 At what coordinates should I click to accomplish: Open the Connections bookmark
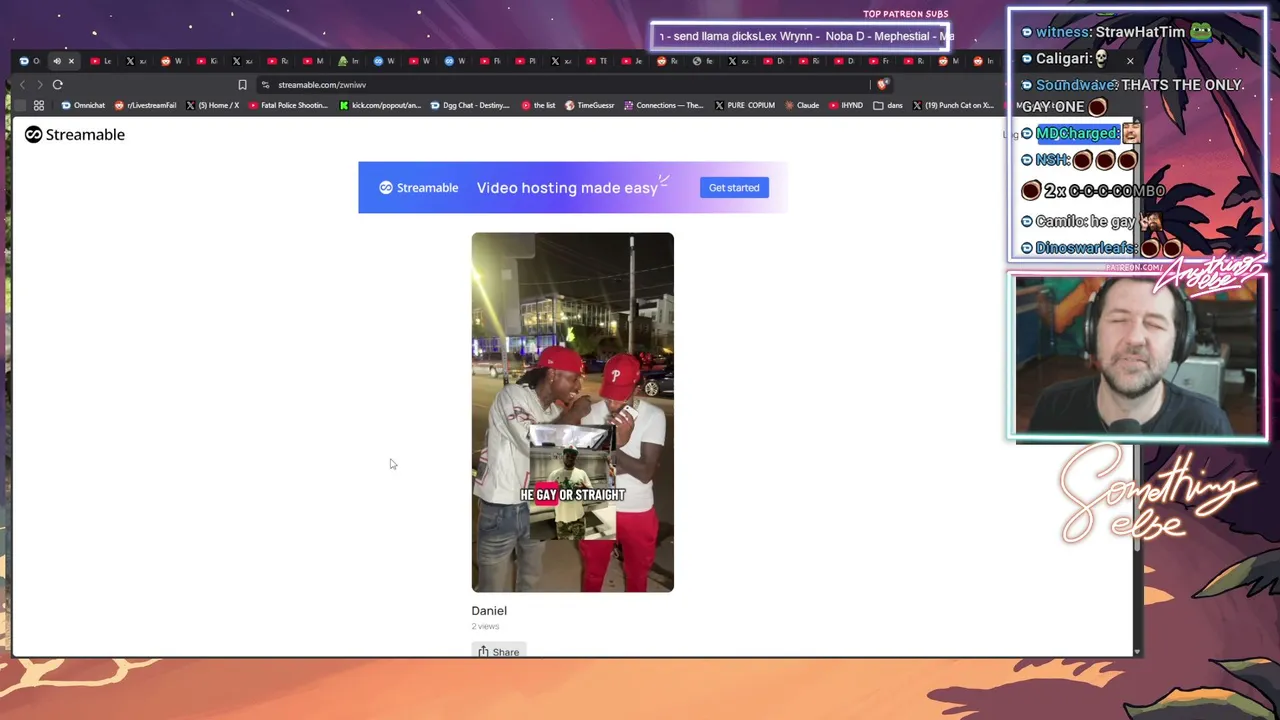[665, 105]
